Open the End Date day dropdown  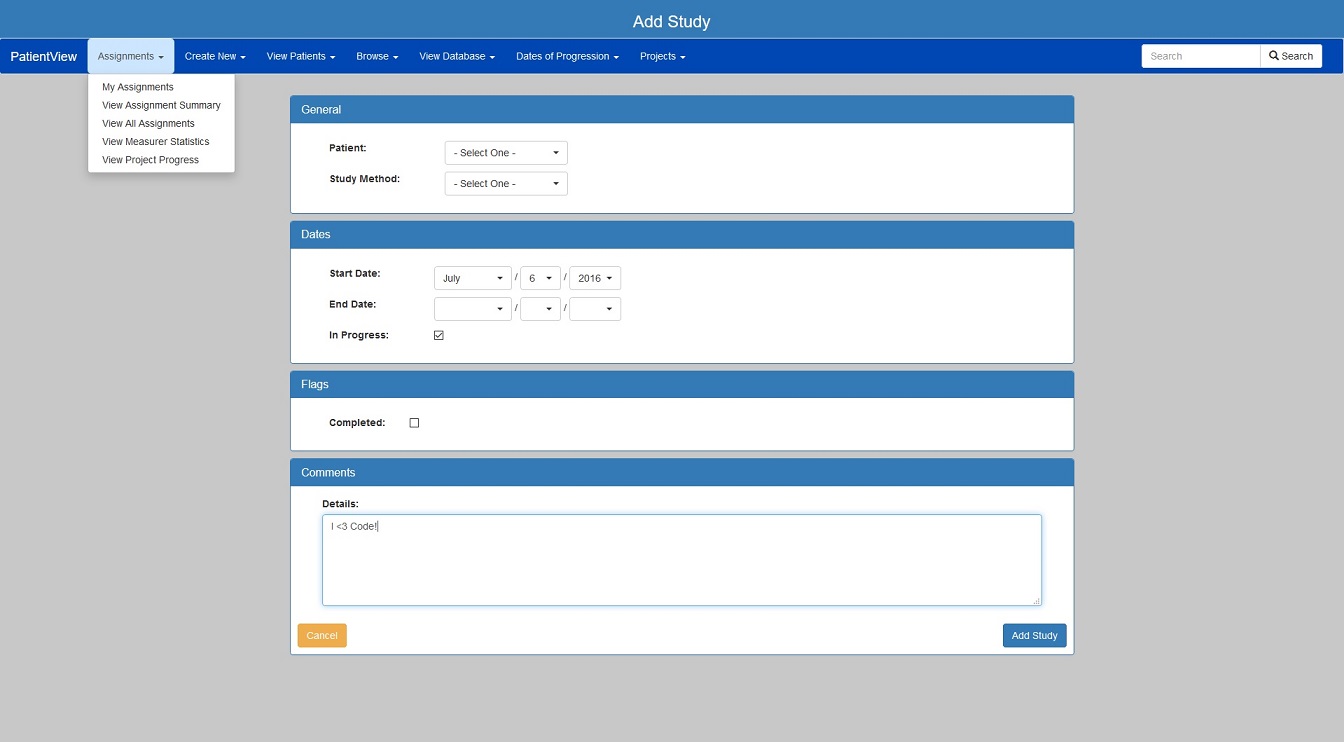[541, 309]
